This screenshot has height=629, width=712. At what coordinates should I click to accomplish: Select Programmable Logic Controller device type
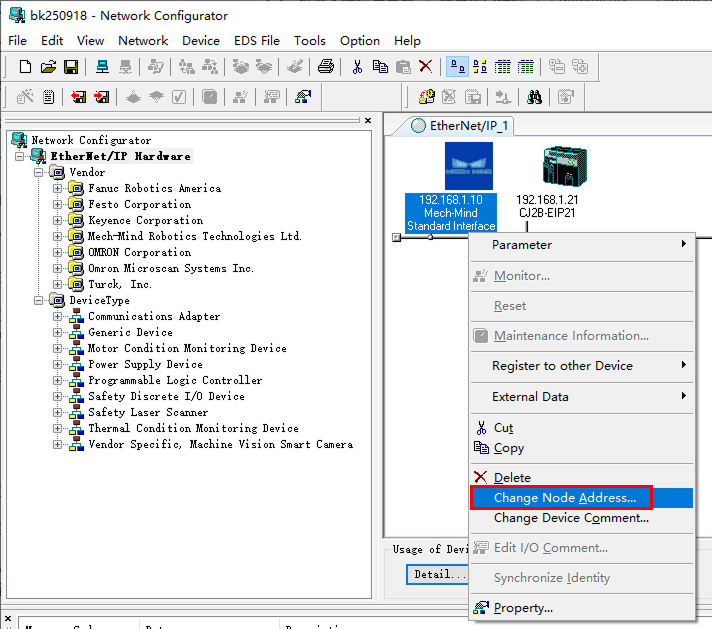pyautogui.click(x=175, y=380)
